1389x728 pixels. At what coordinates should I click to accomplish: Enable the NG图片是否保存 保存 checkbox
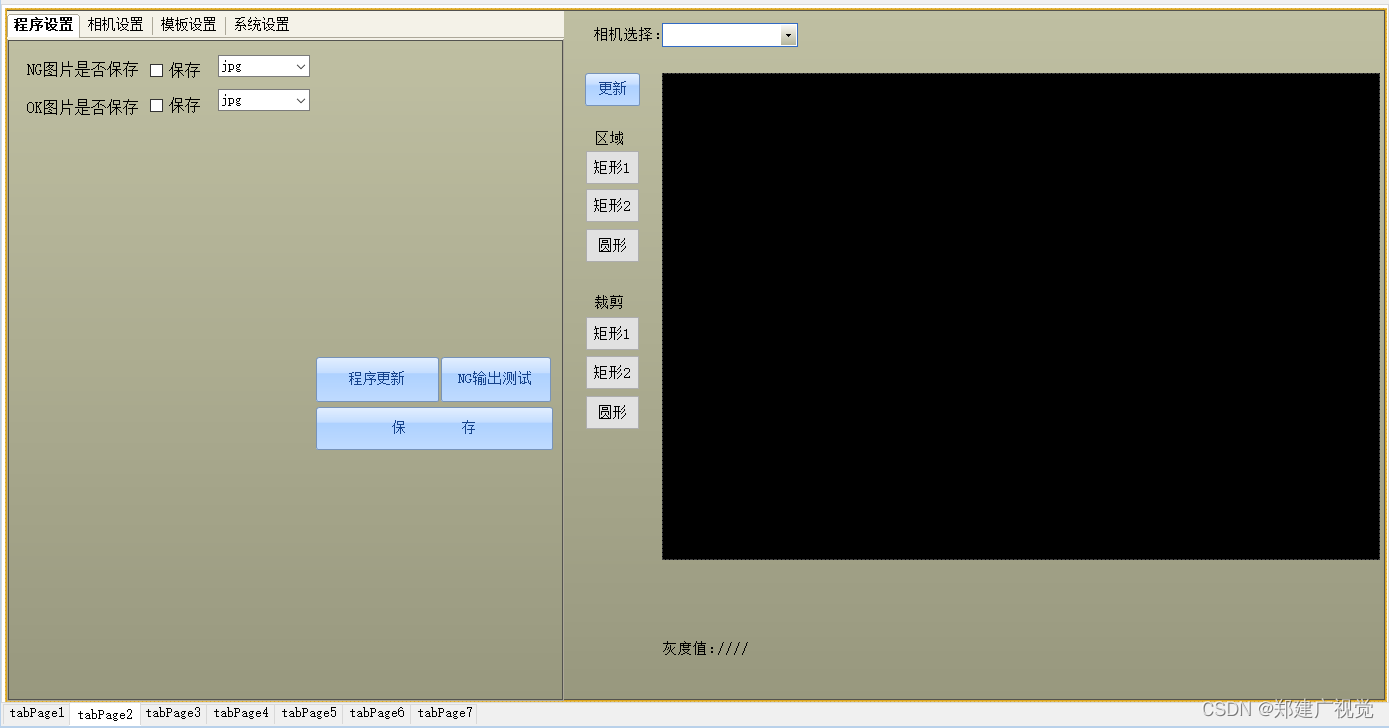(x=156, y=70)
